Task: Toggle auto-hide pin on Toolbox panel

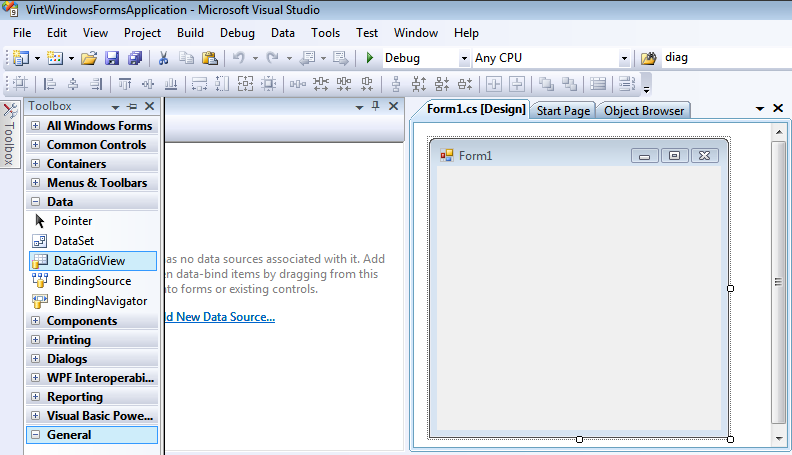Action: (x=132, y=106)
